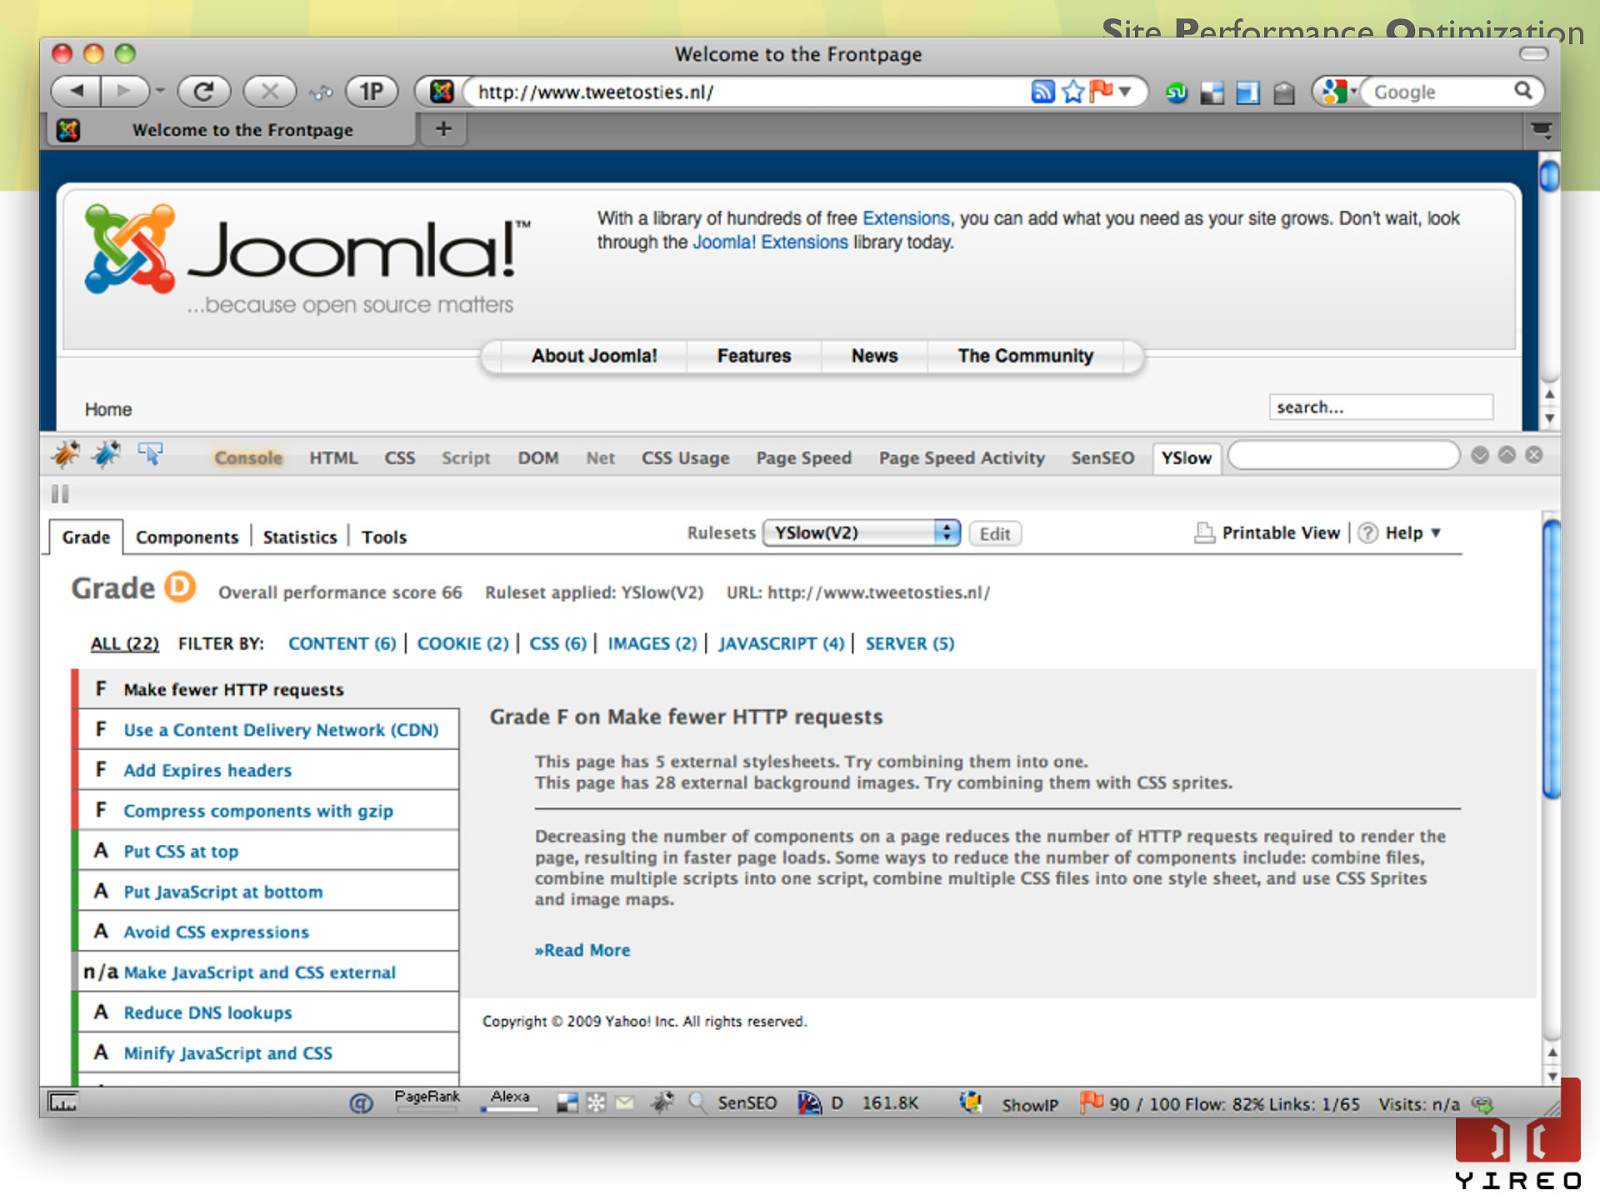Show ALL (22) rules

coord(125,644)
